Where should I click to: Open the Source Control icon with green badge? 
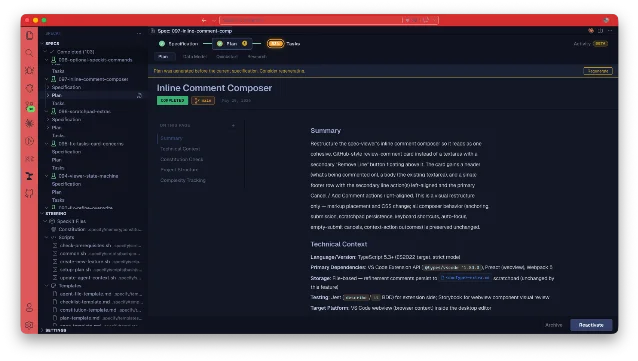click(x=30, y=106)
